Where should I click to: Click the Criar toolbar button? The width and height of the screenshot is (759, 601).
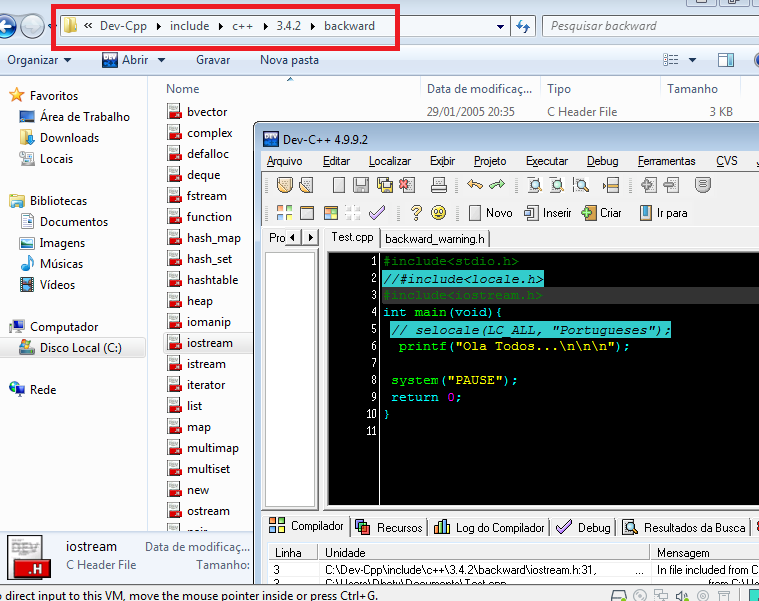coord(602,213)
